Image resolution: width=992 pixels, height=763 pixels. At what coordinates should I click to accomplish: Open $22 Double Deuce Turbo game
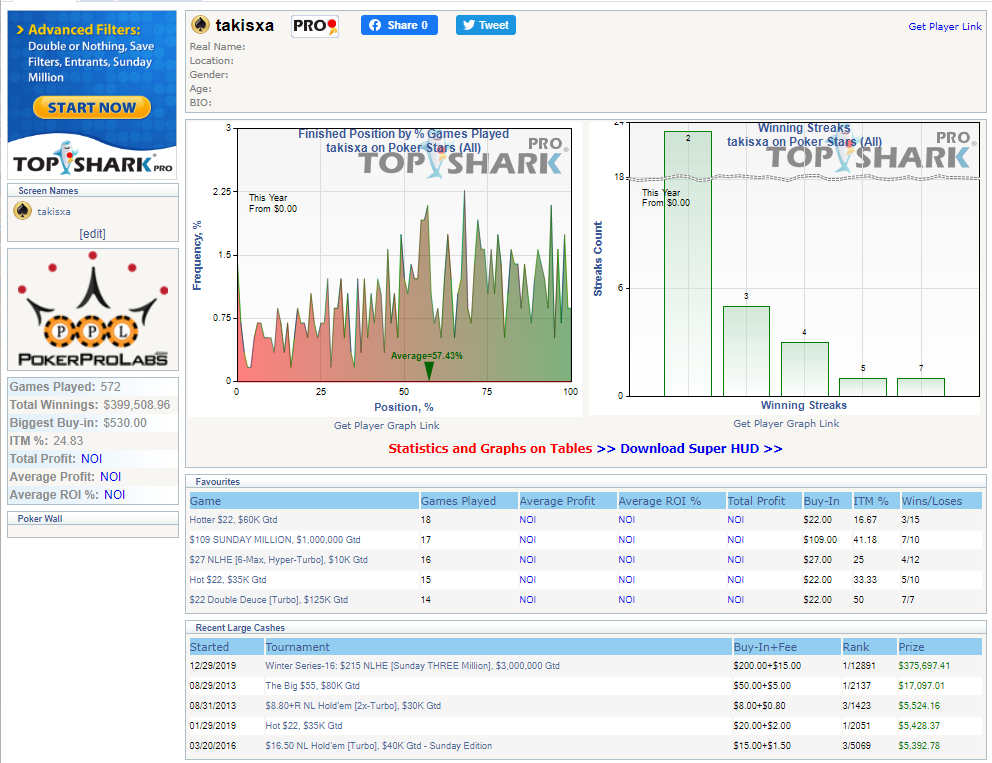268,600
